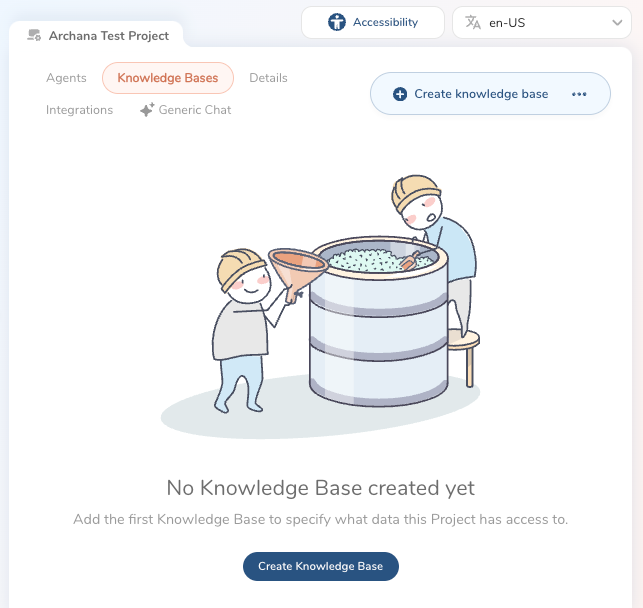This screenshot has height=608, width=643.
Task: Go to the Details tab
Action: coord(268,78)
